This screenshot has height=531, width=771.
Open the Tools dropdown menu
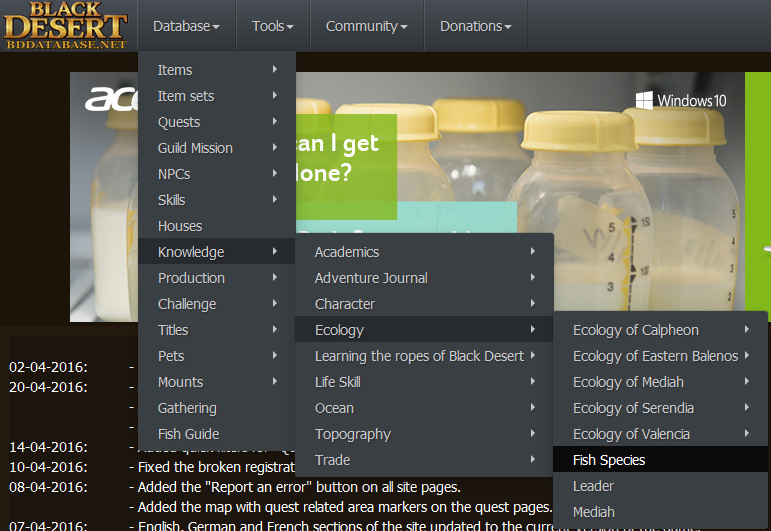(273, 26)
